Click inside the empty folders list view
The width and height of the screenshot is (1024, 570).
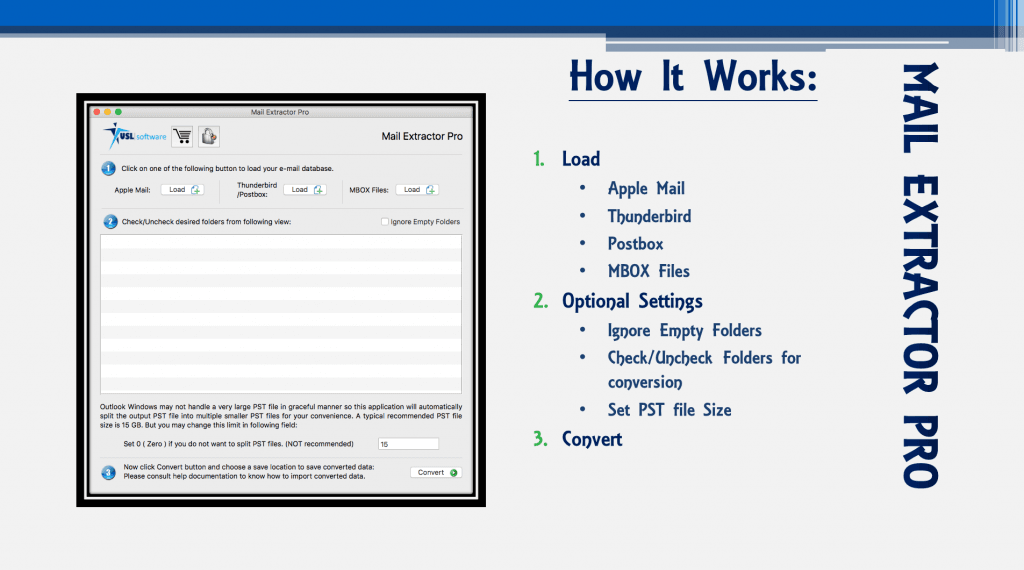[280, 313]
